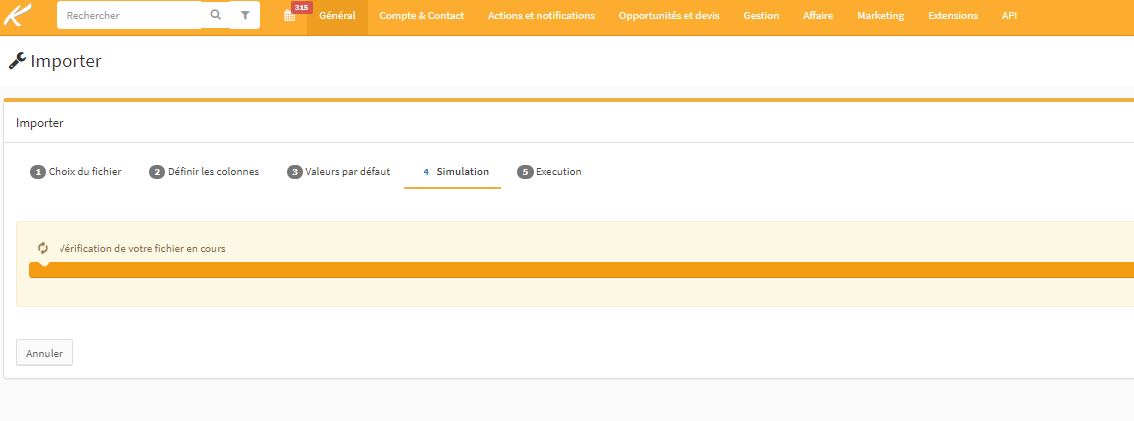Screen dimensions: 1134x421
Task: Open the Gestion menu
Action: (x=762, y=16)
